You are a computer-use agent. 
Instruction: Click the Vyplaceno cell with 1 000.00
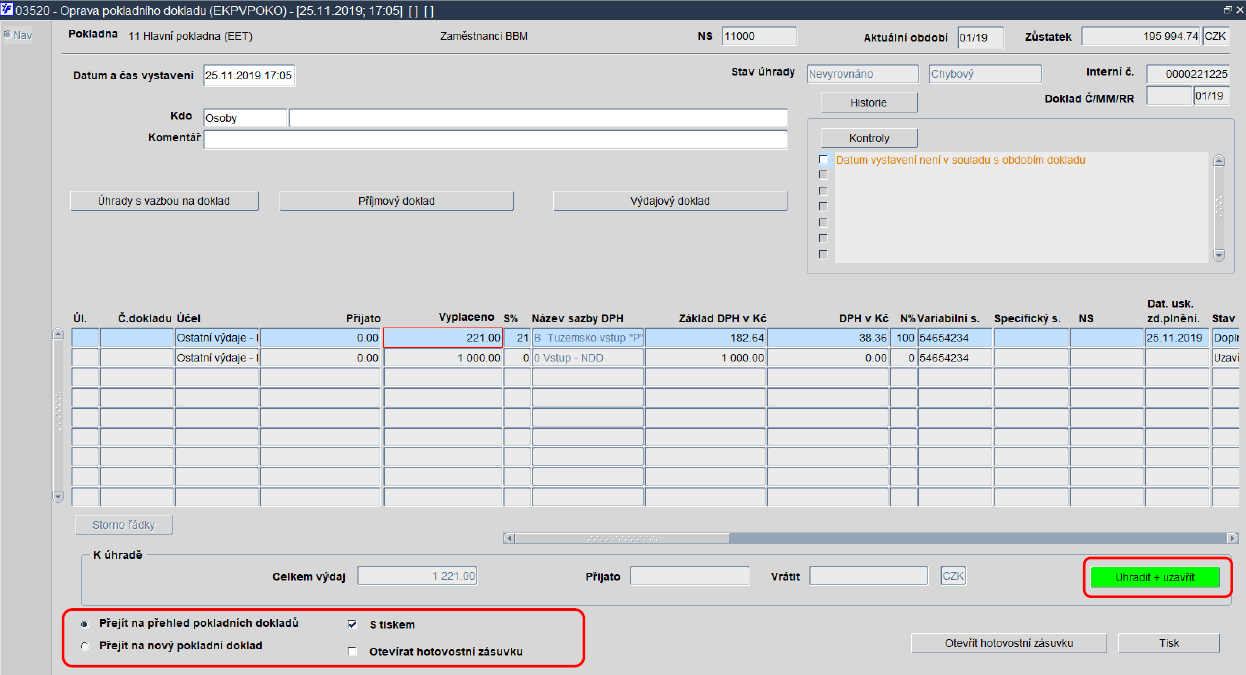(x=443, y=358)
